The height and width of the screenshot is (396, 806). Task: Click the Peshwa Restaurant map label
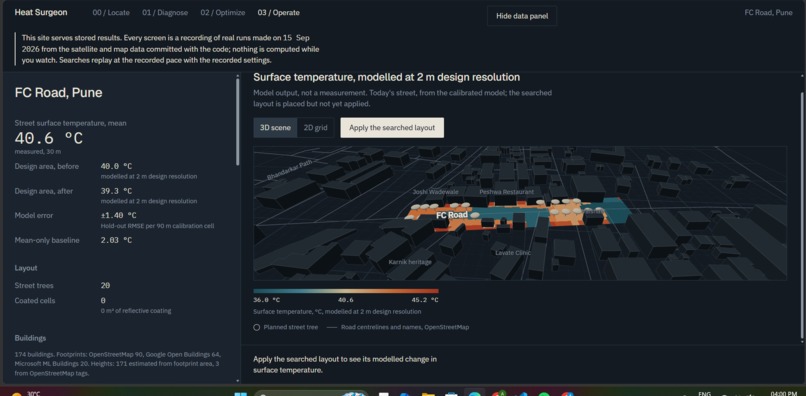pyautogui.click(x=506, y=192)
